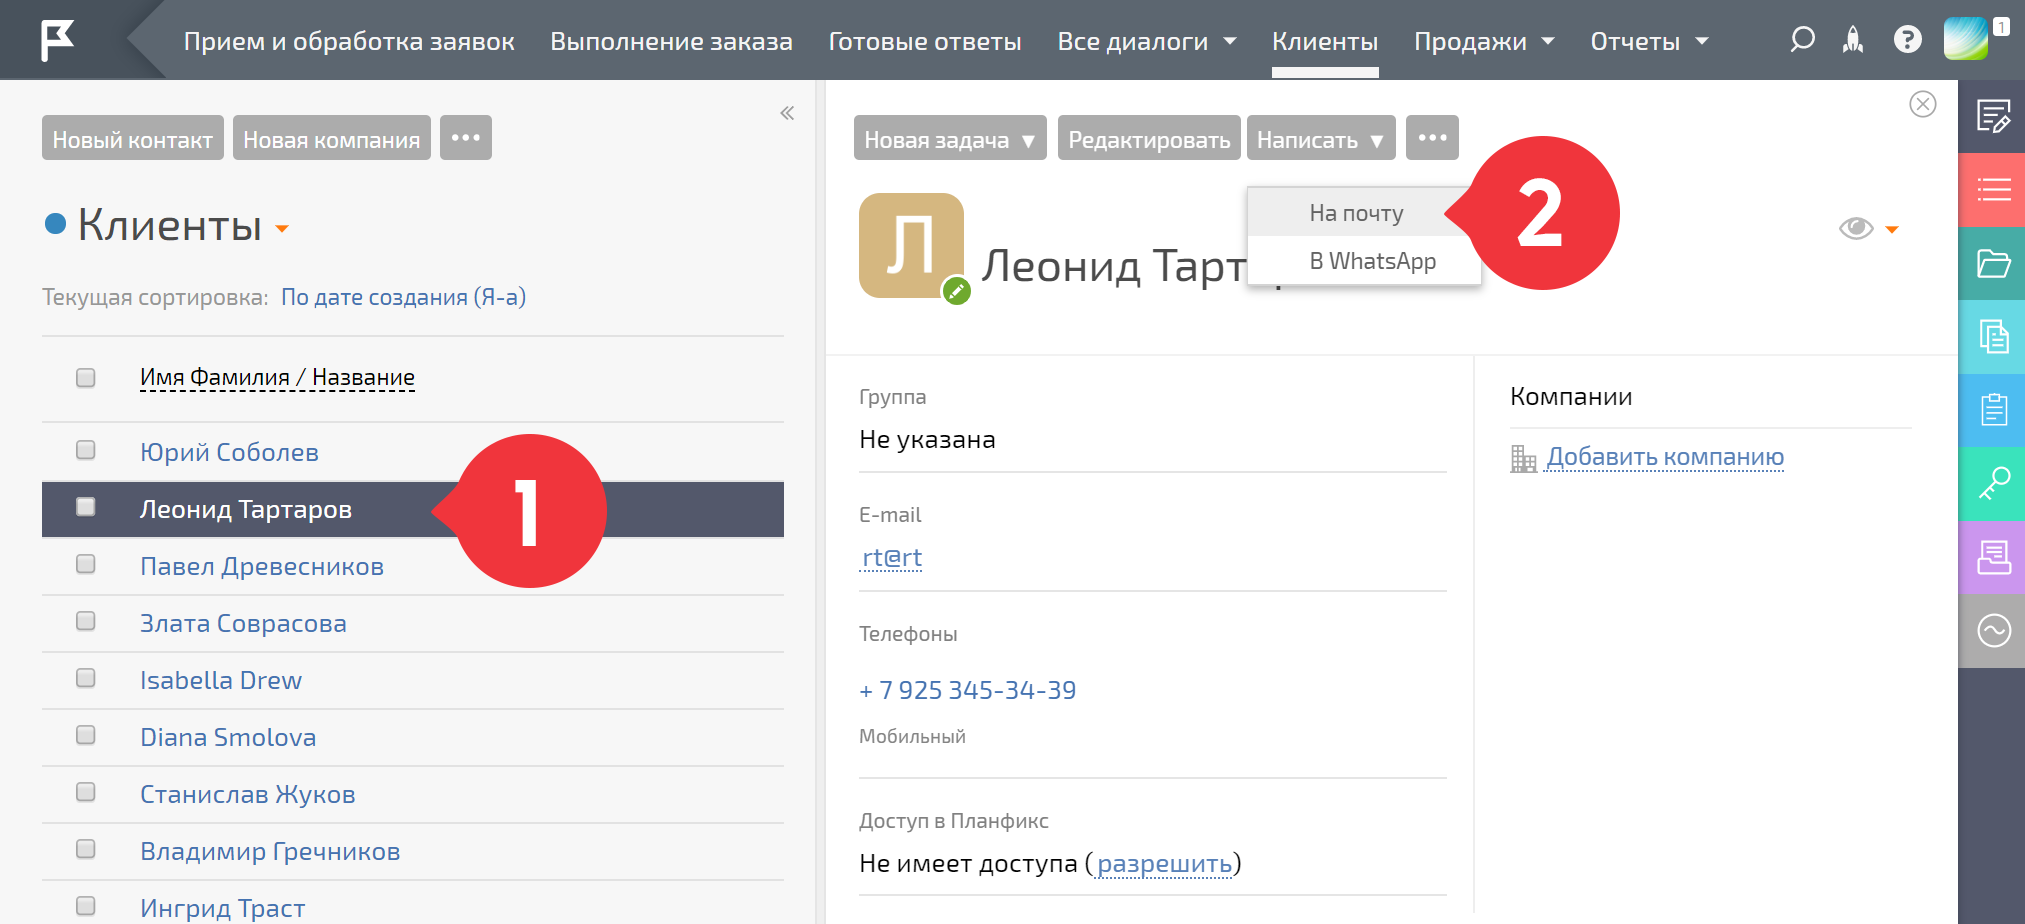Open the documents copy icon in sidebar
The height and width of the screenshot is (924, 2025).
pyautogui.click(x=1993, y=337)
